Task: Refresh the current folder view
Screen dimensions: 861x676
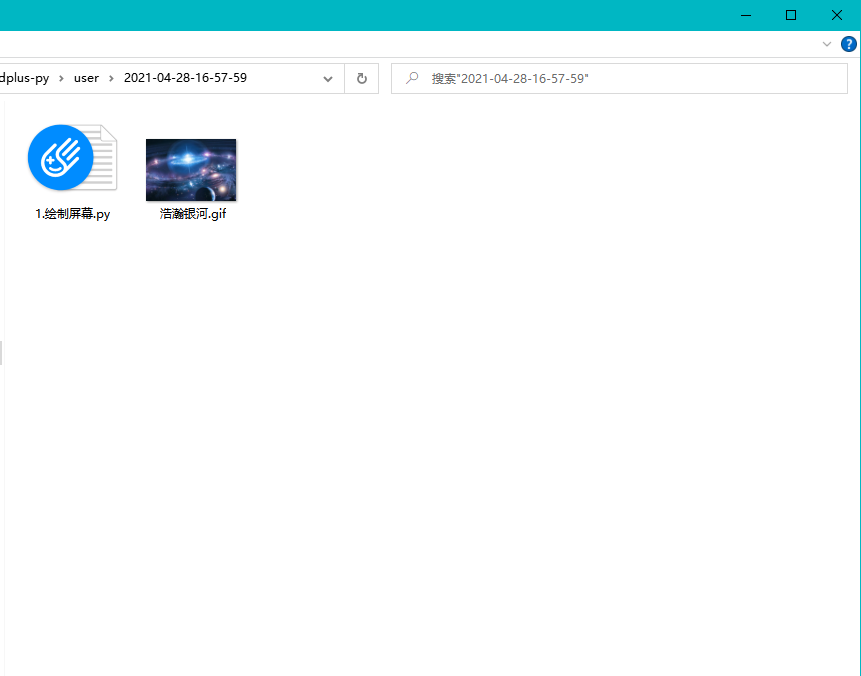Action: tap(361, 79)
